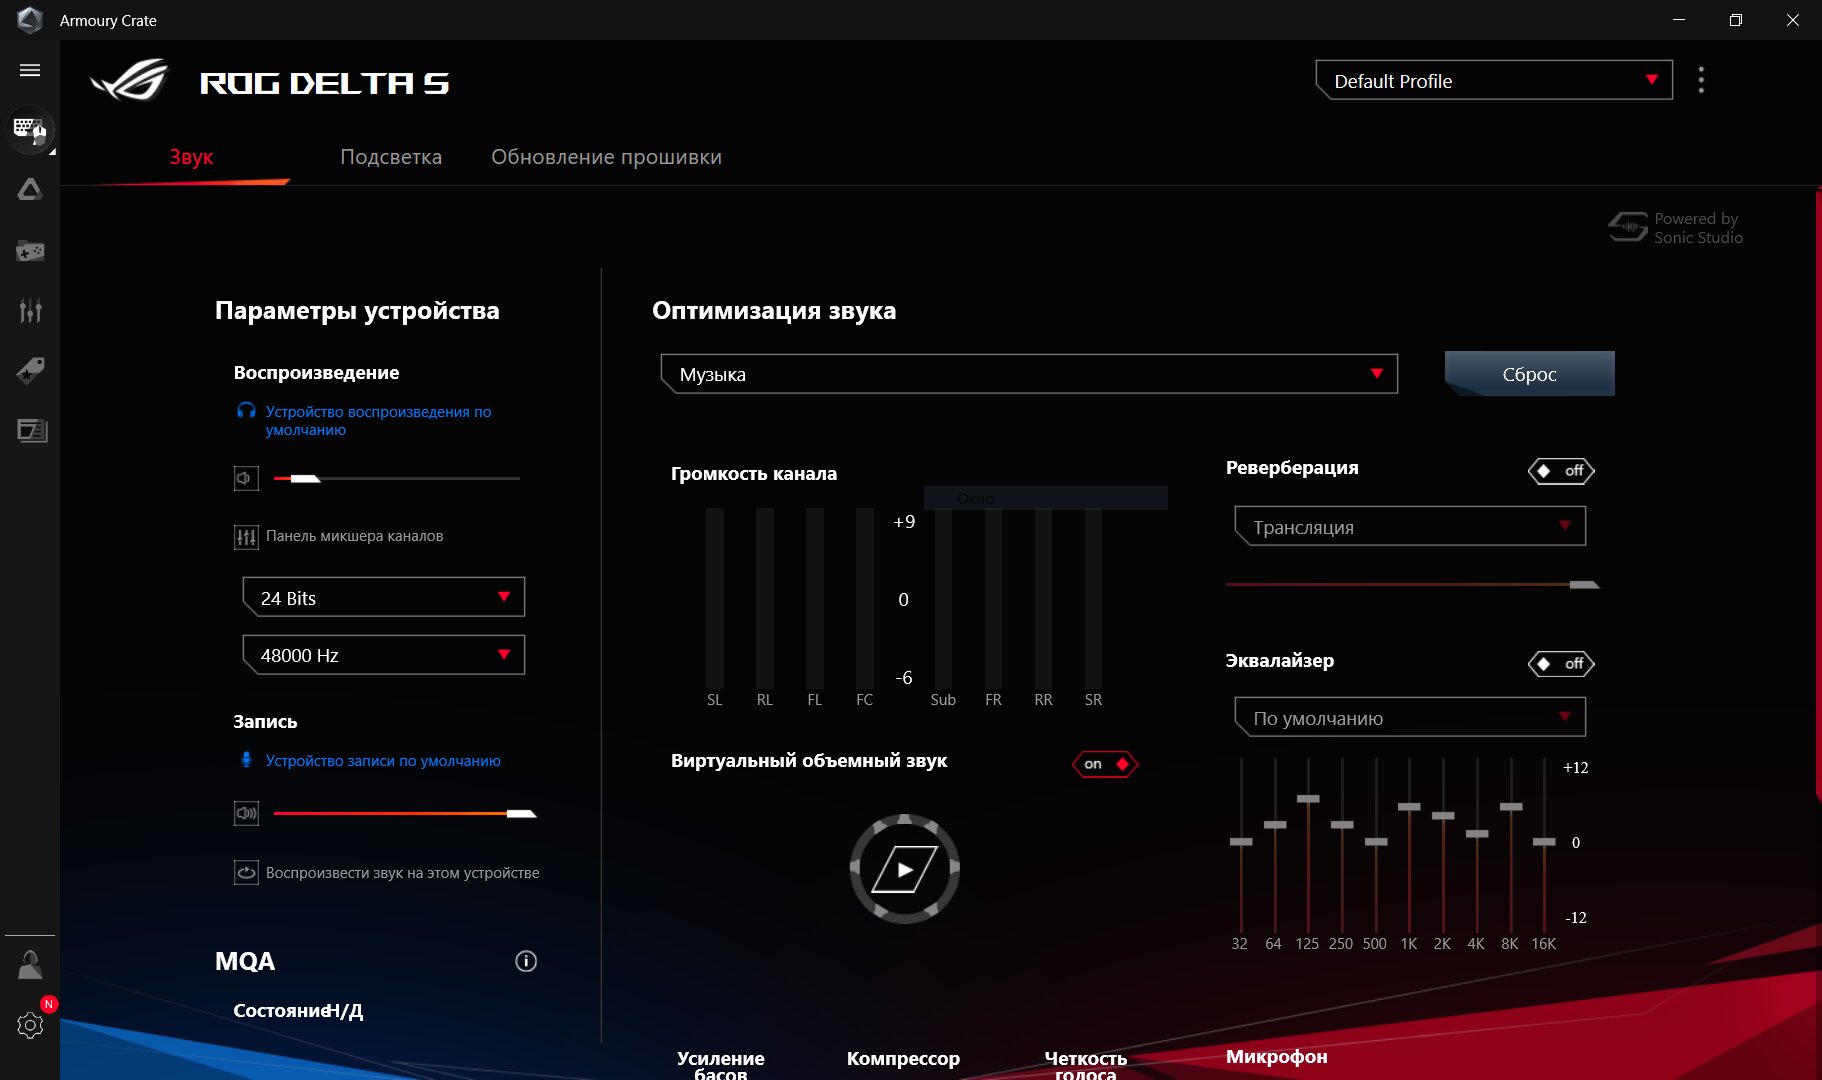The image size is (1822, 1080).
Task: Click the 4K equalizer slider
Action: click(x=1477, y=834)
